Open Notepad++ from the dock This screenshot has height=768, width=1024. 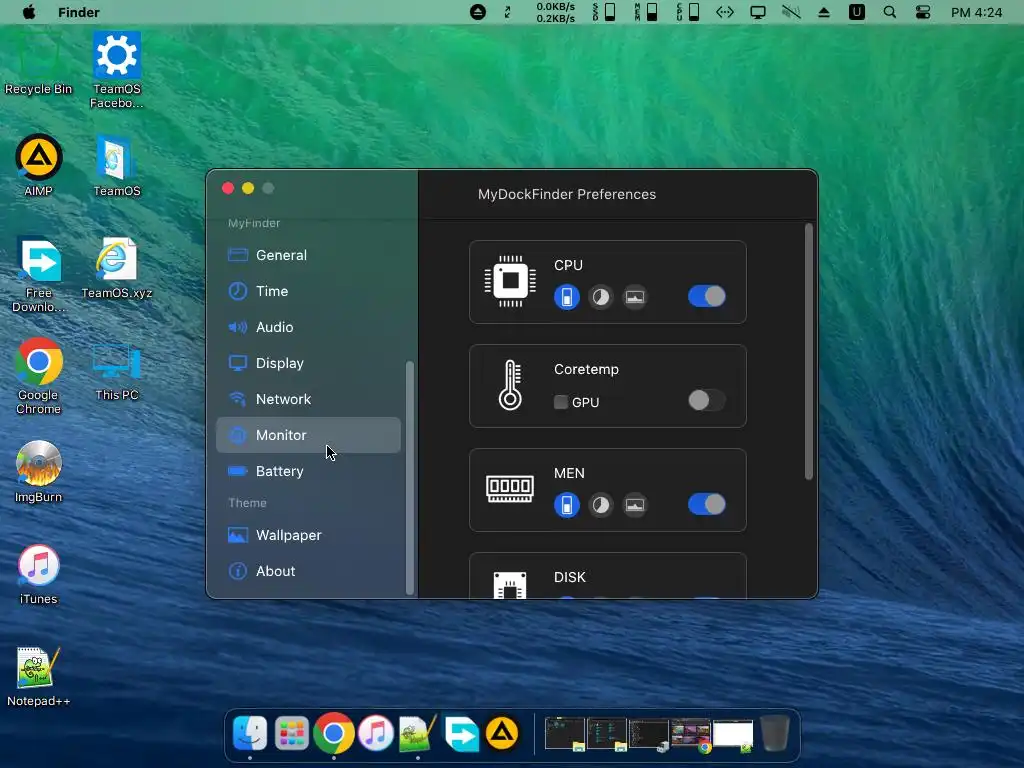point(418,733)
